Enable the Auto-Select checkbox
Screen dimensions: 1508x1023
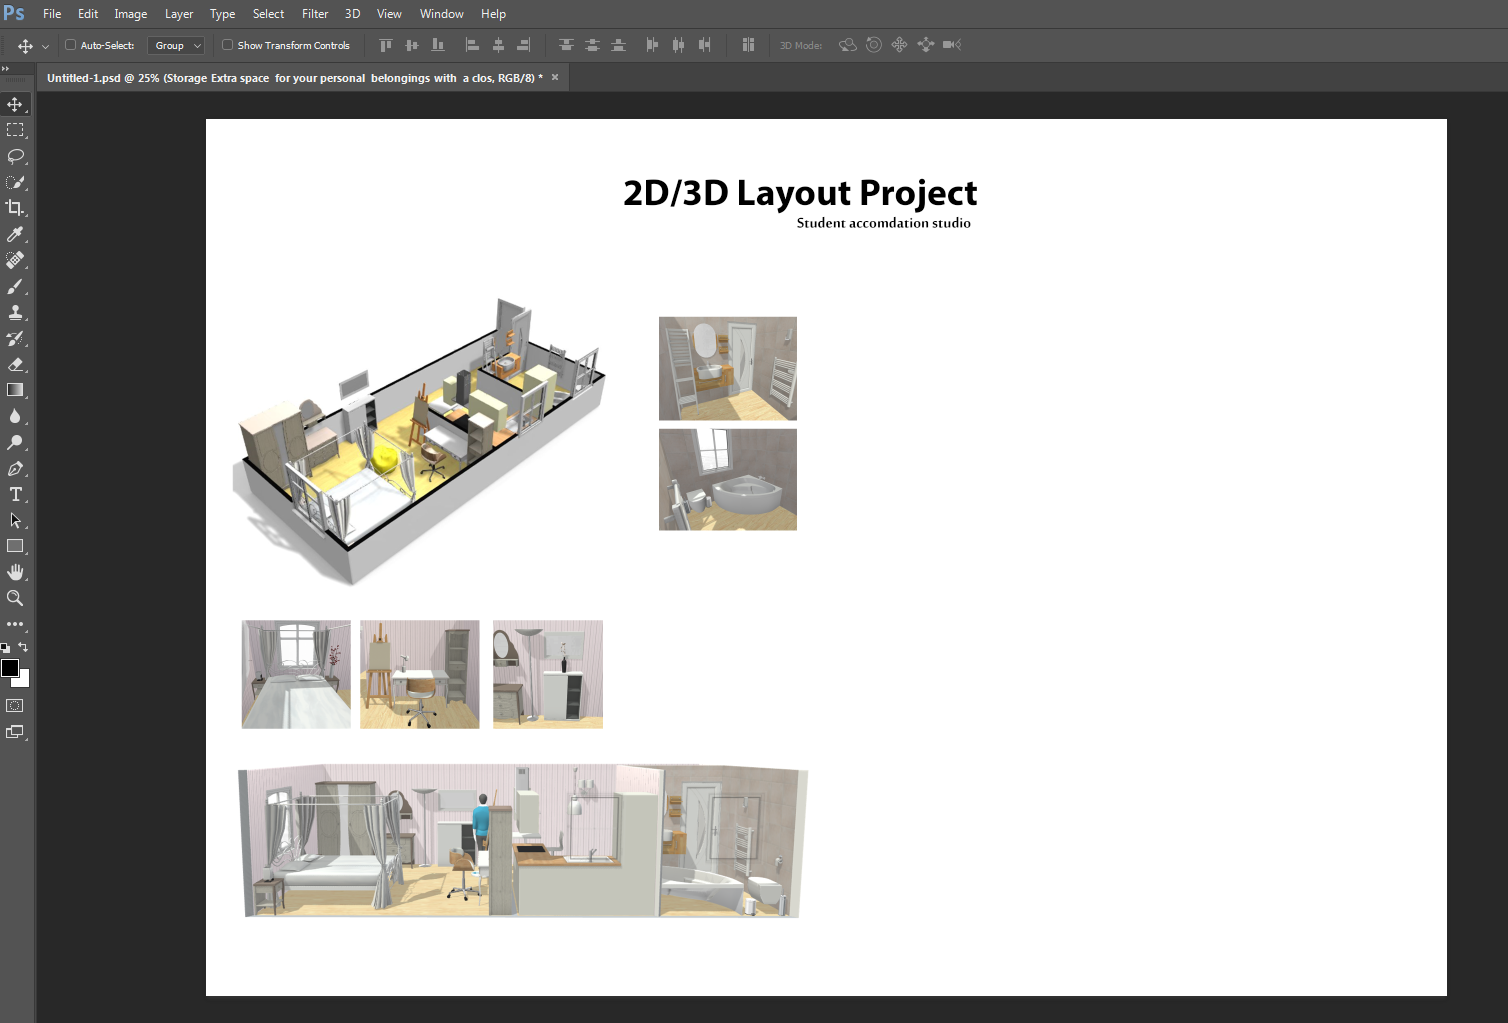pyautogui.click(x=71, y=45)
